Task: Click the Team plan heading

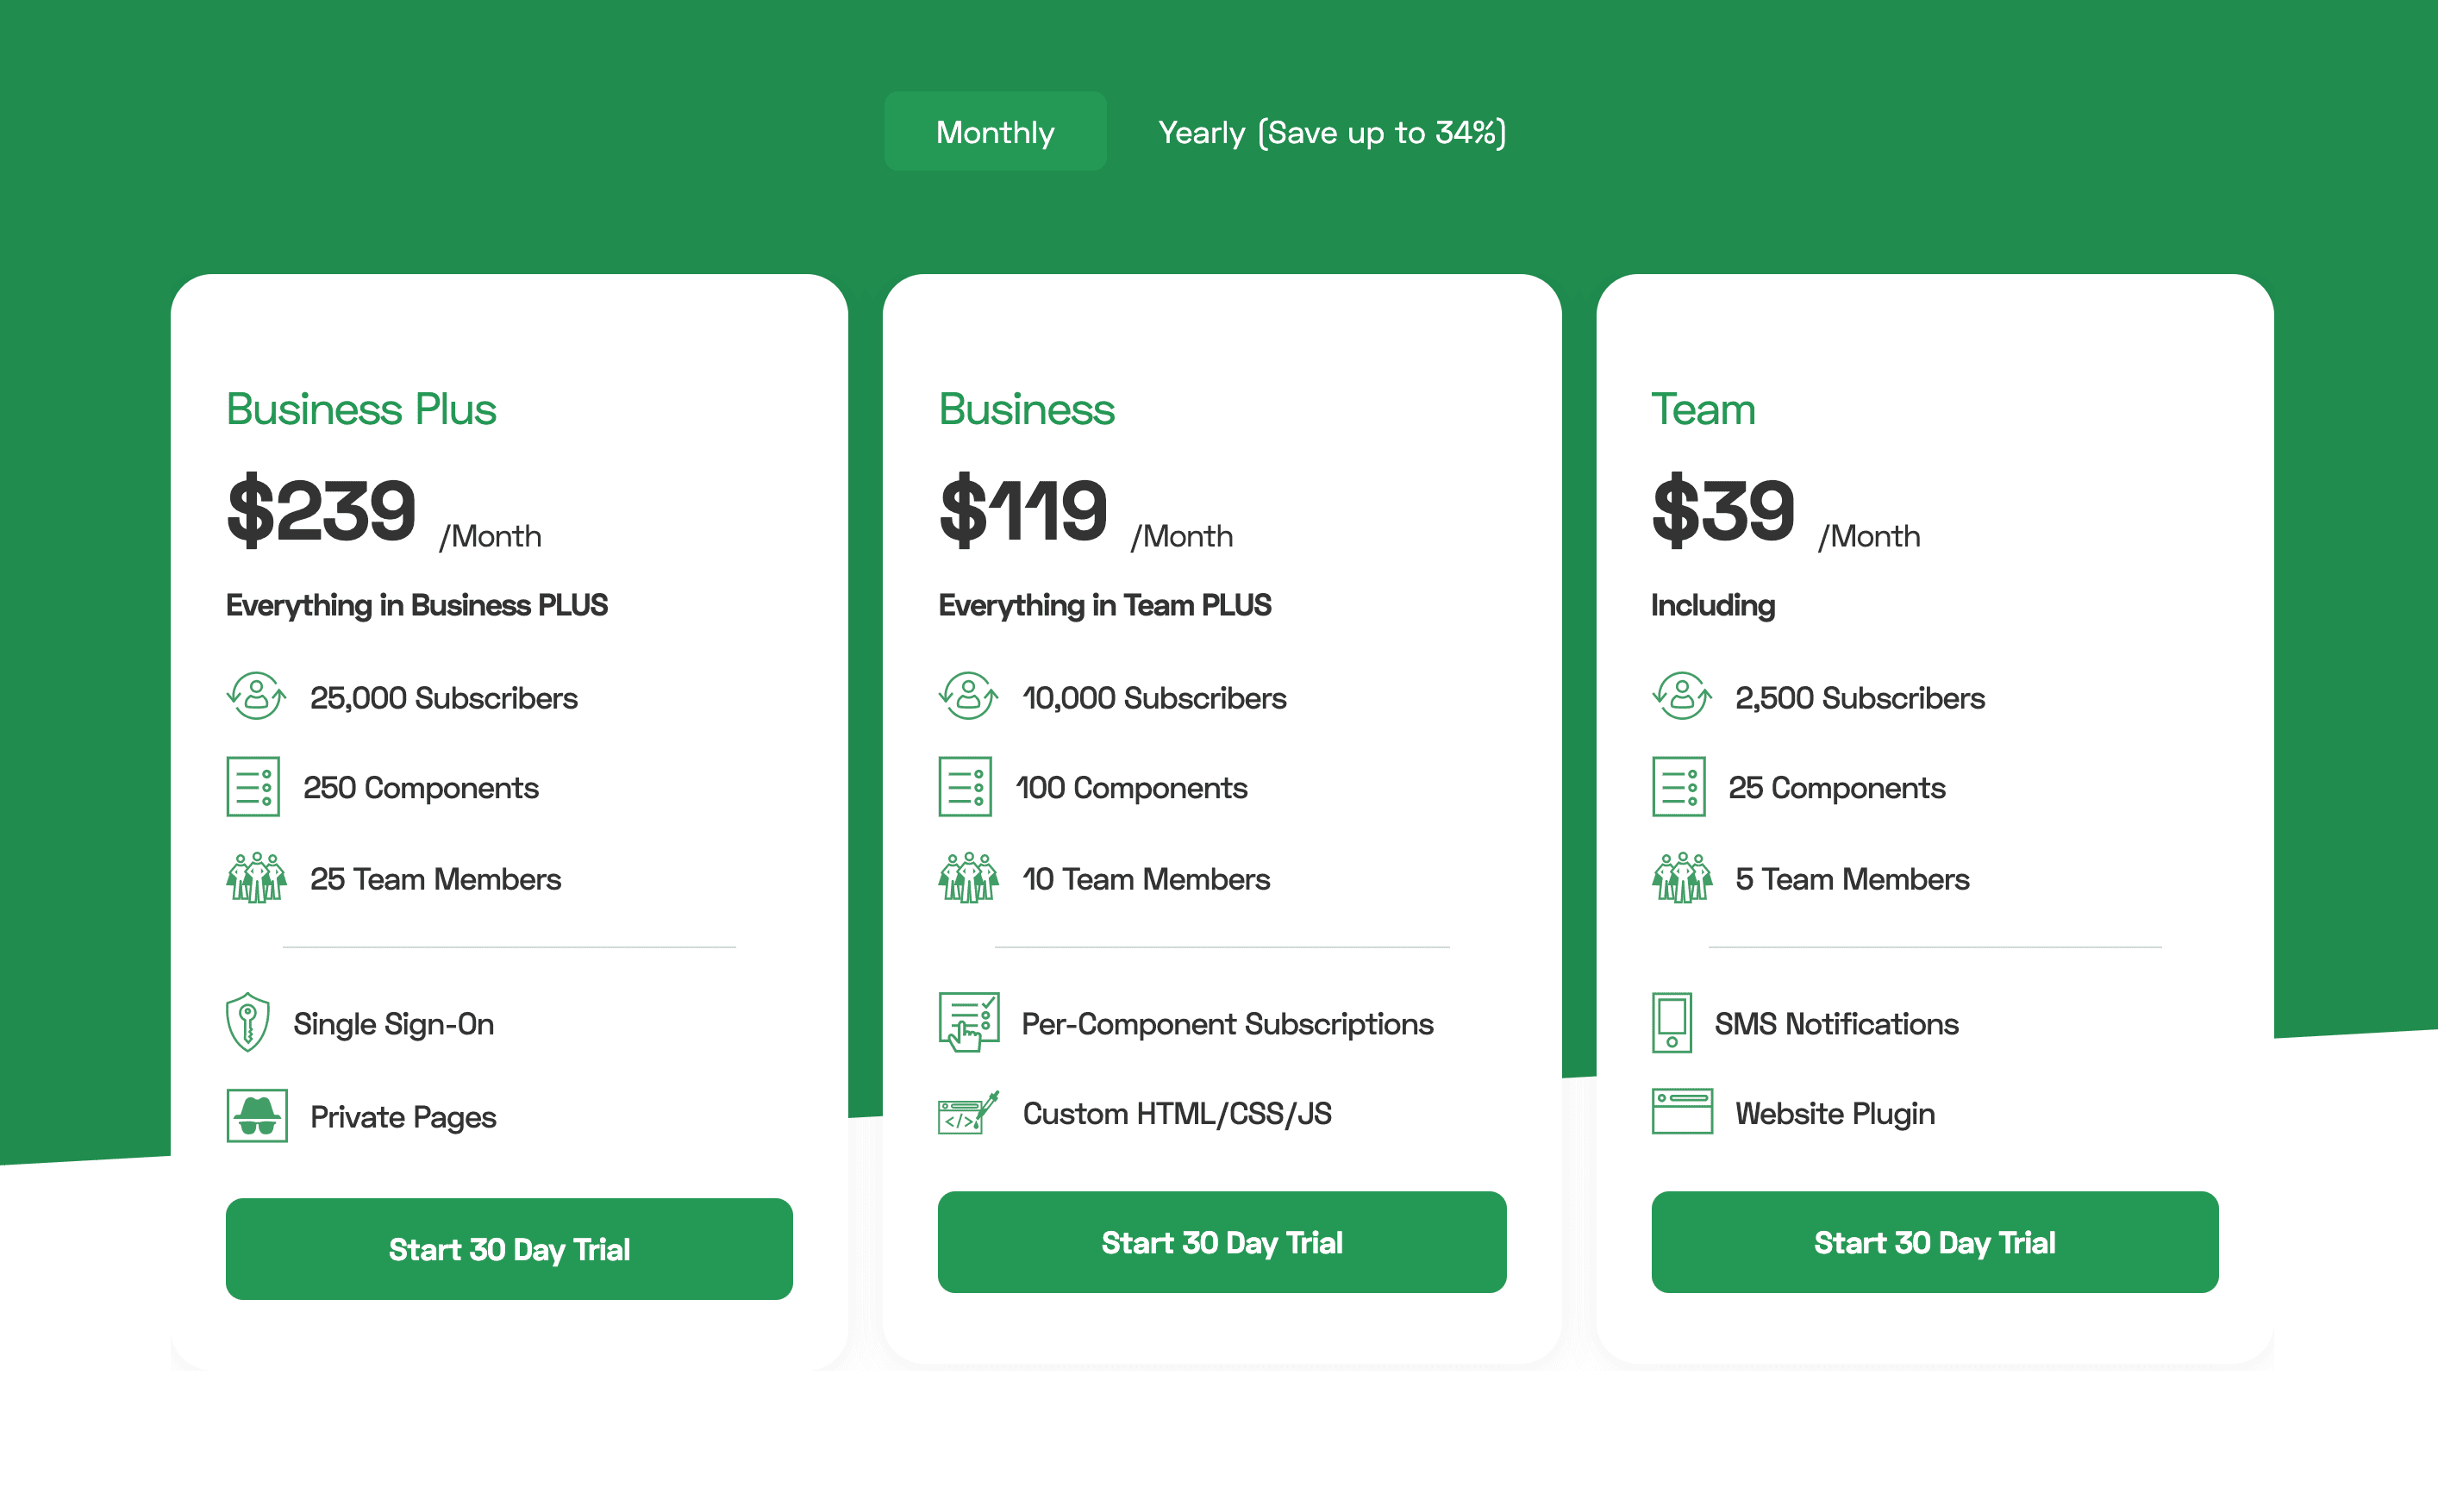Action: 1703,409
